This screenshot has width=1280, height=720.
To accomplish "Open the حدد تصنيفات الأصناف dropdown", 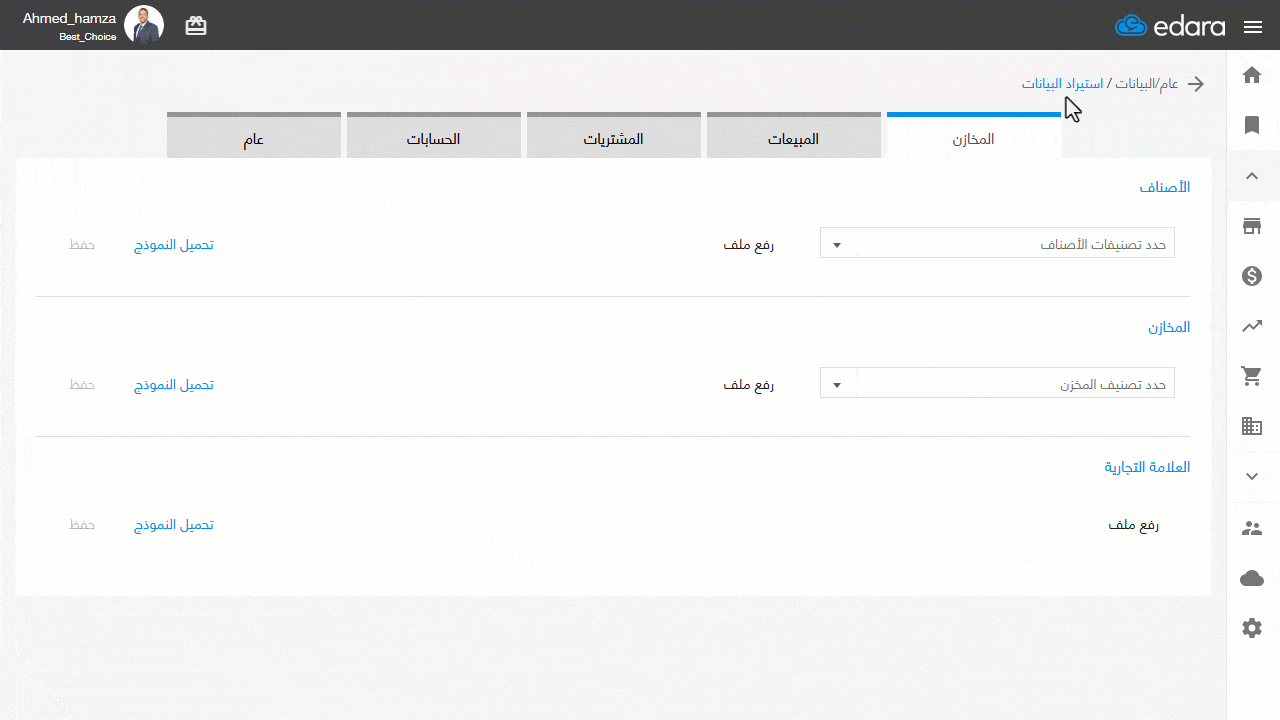I will 997,243.
